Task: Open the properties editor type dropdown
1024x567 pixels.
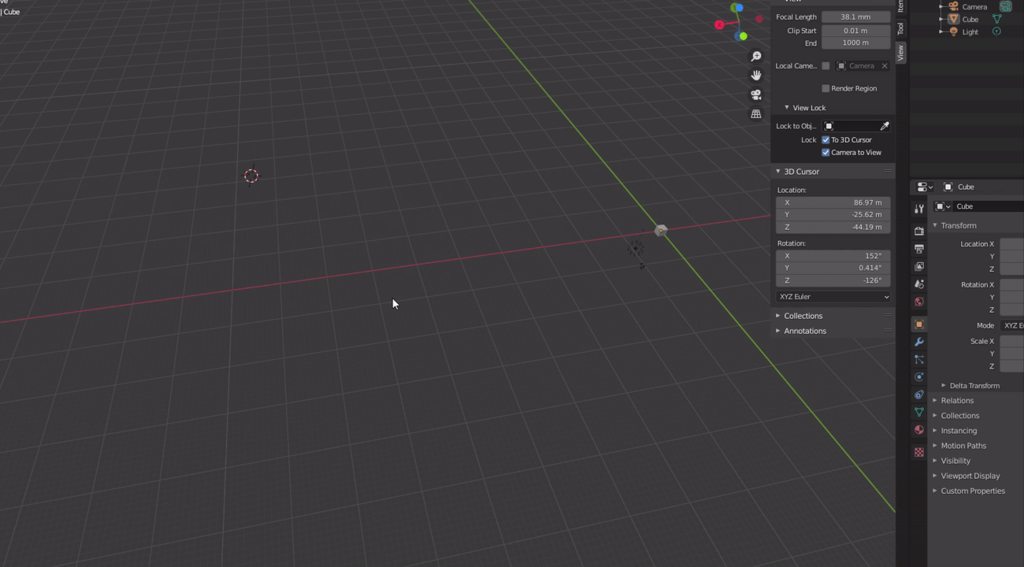Action: 924,187
